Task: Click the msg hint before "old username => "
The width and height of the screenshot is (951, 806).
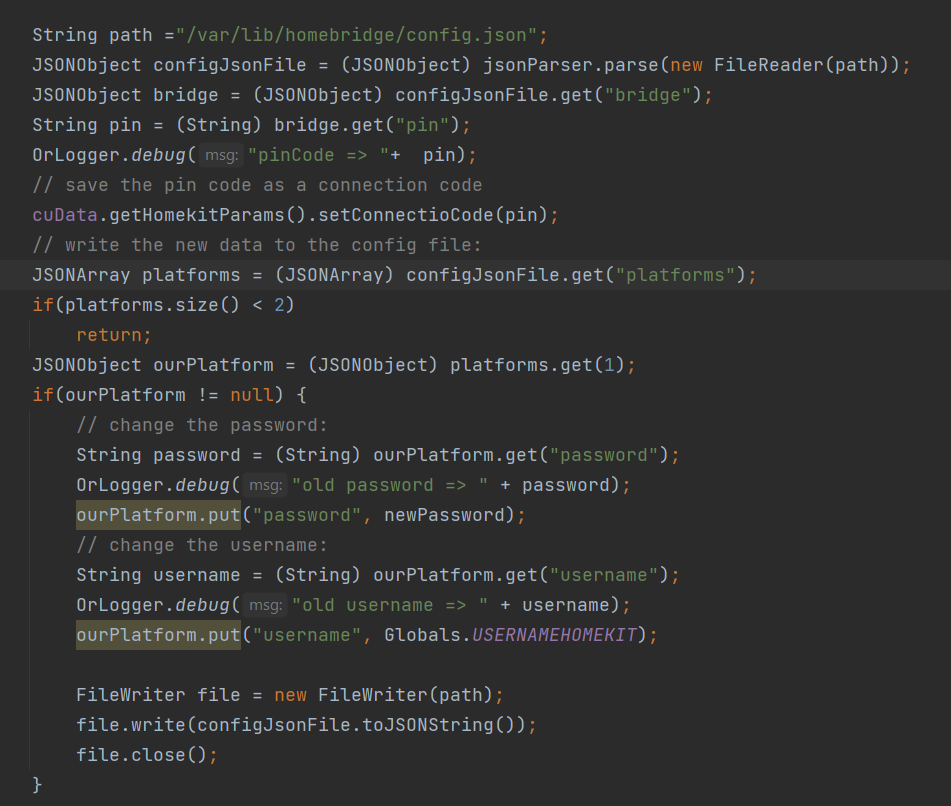Action: coord(265,605)
